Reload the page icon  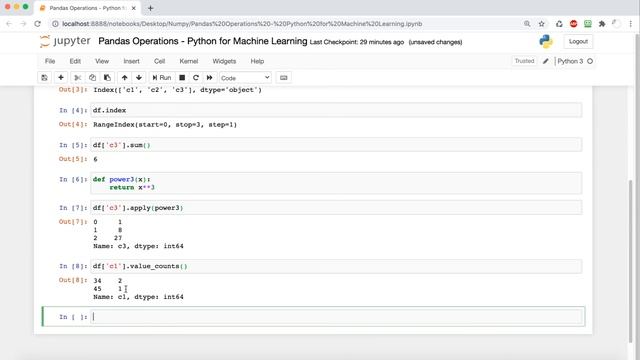38,24
